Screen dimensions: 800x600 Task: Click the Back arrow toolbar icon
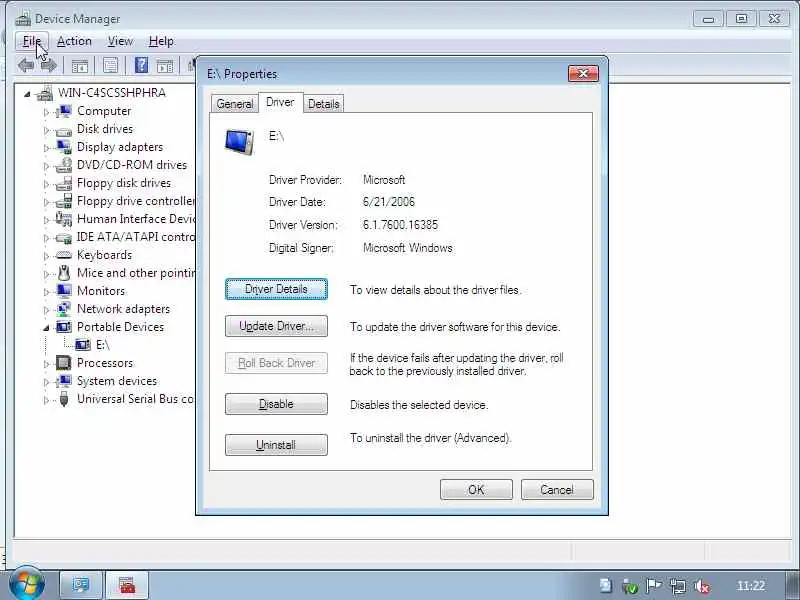click(x=26, y=65)
